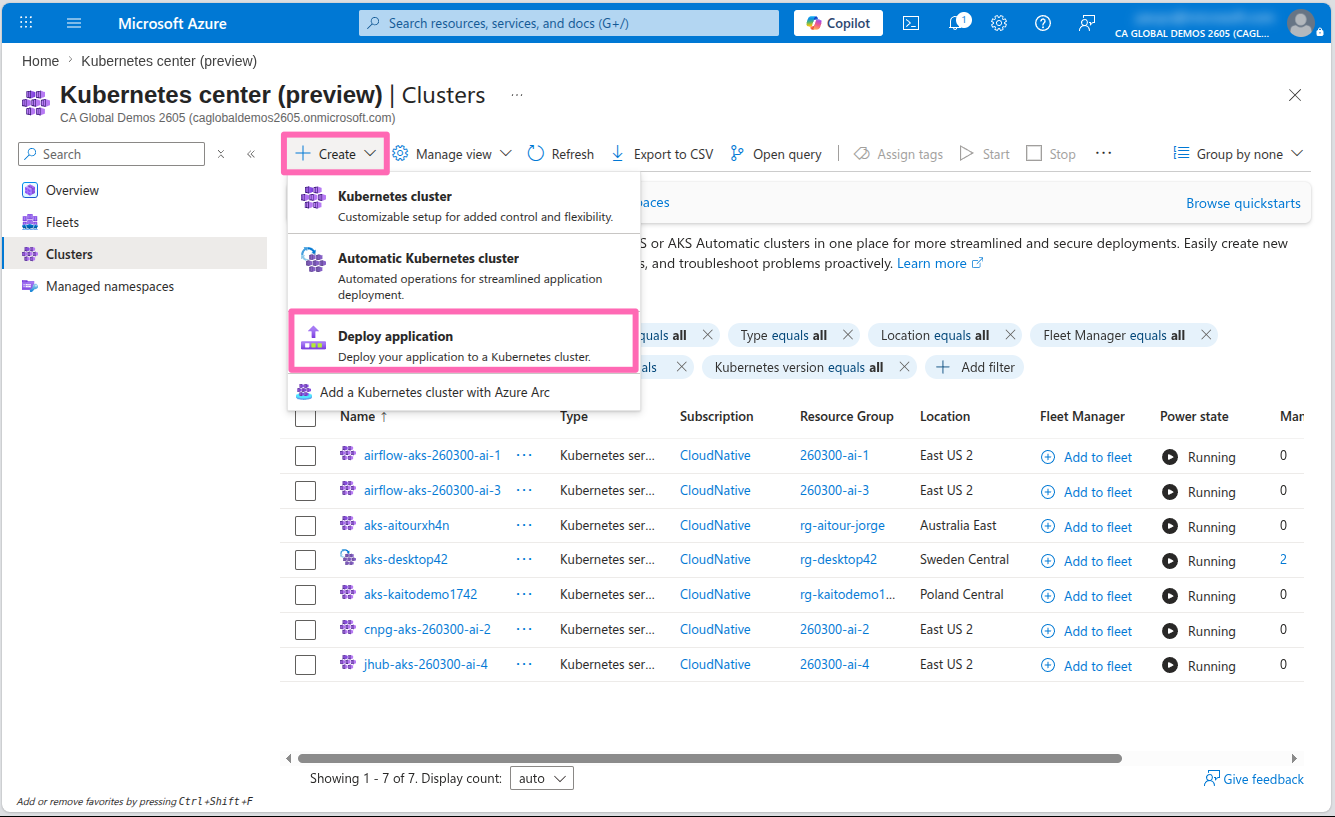
Task: Sort by the Name column header
Action: 364,416
